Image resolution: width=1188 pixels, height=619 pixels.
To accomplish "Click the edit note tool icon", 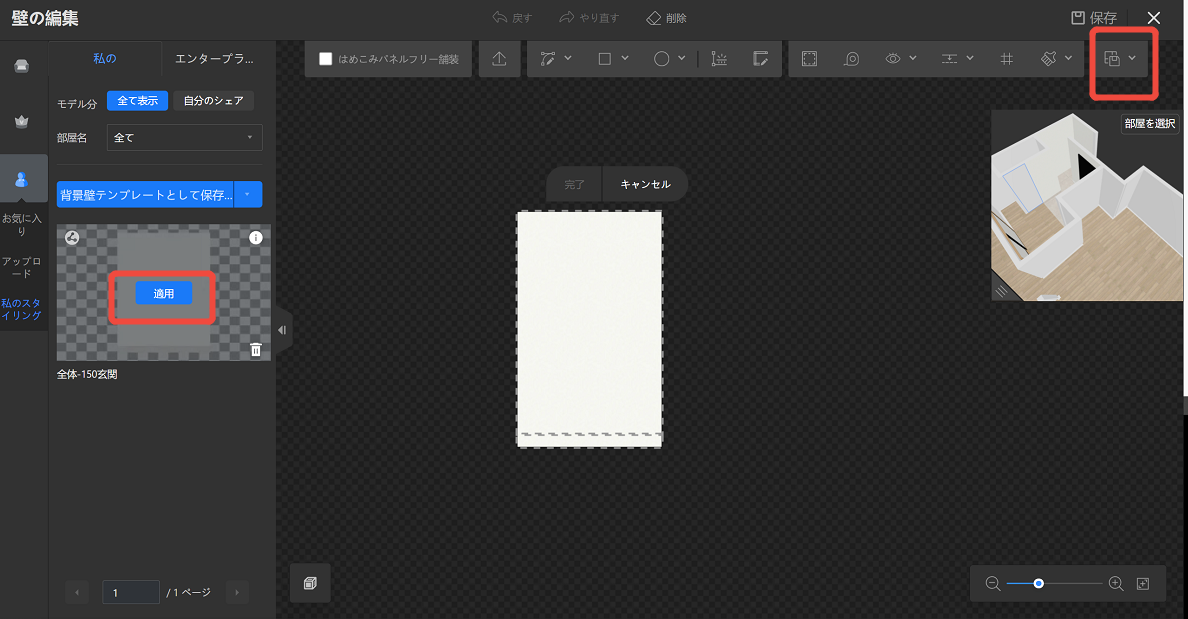I will (761, 58).
